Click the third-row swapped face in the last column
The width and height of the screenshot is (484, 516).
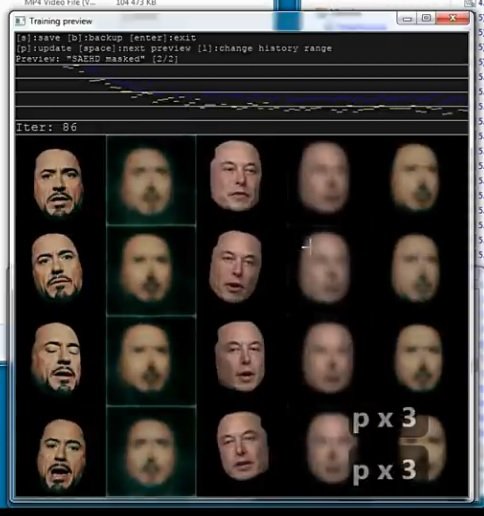coord(419,358)
